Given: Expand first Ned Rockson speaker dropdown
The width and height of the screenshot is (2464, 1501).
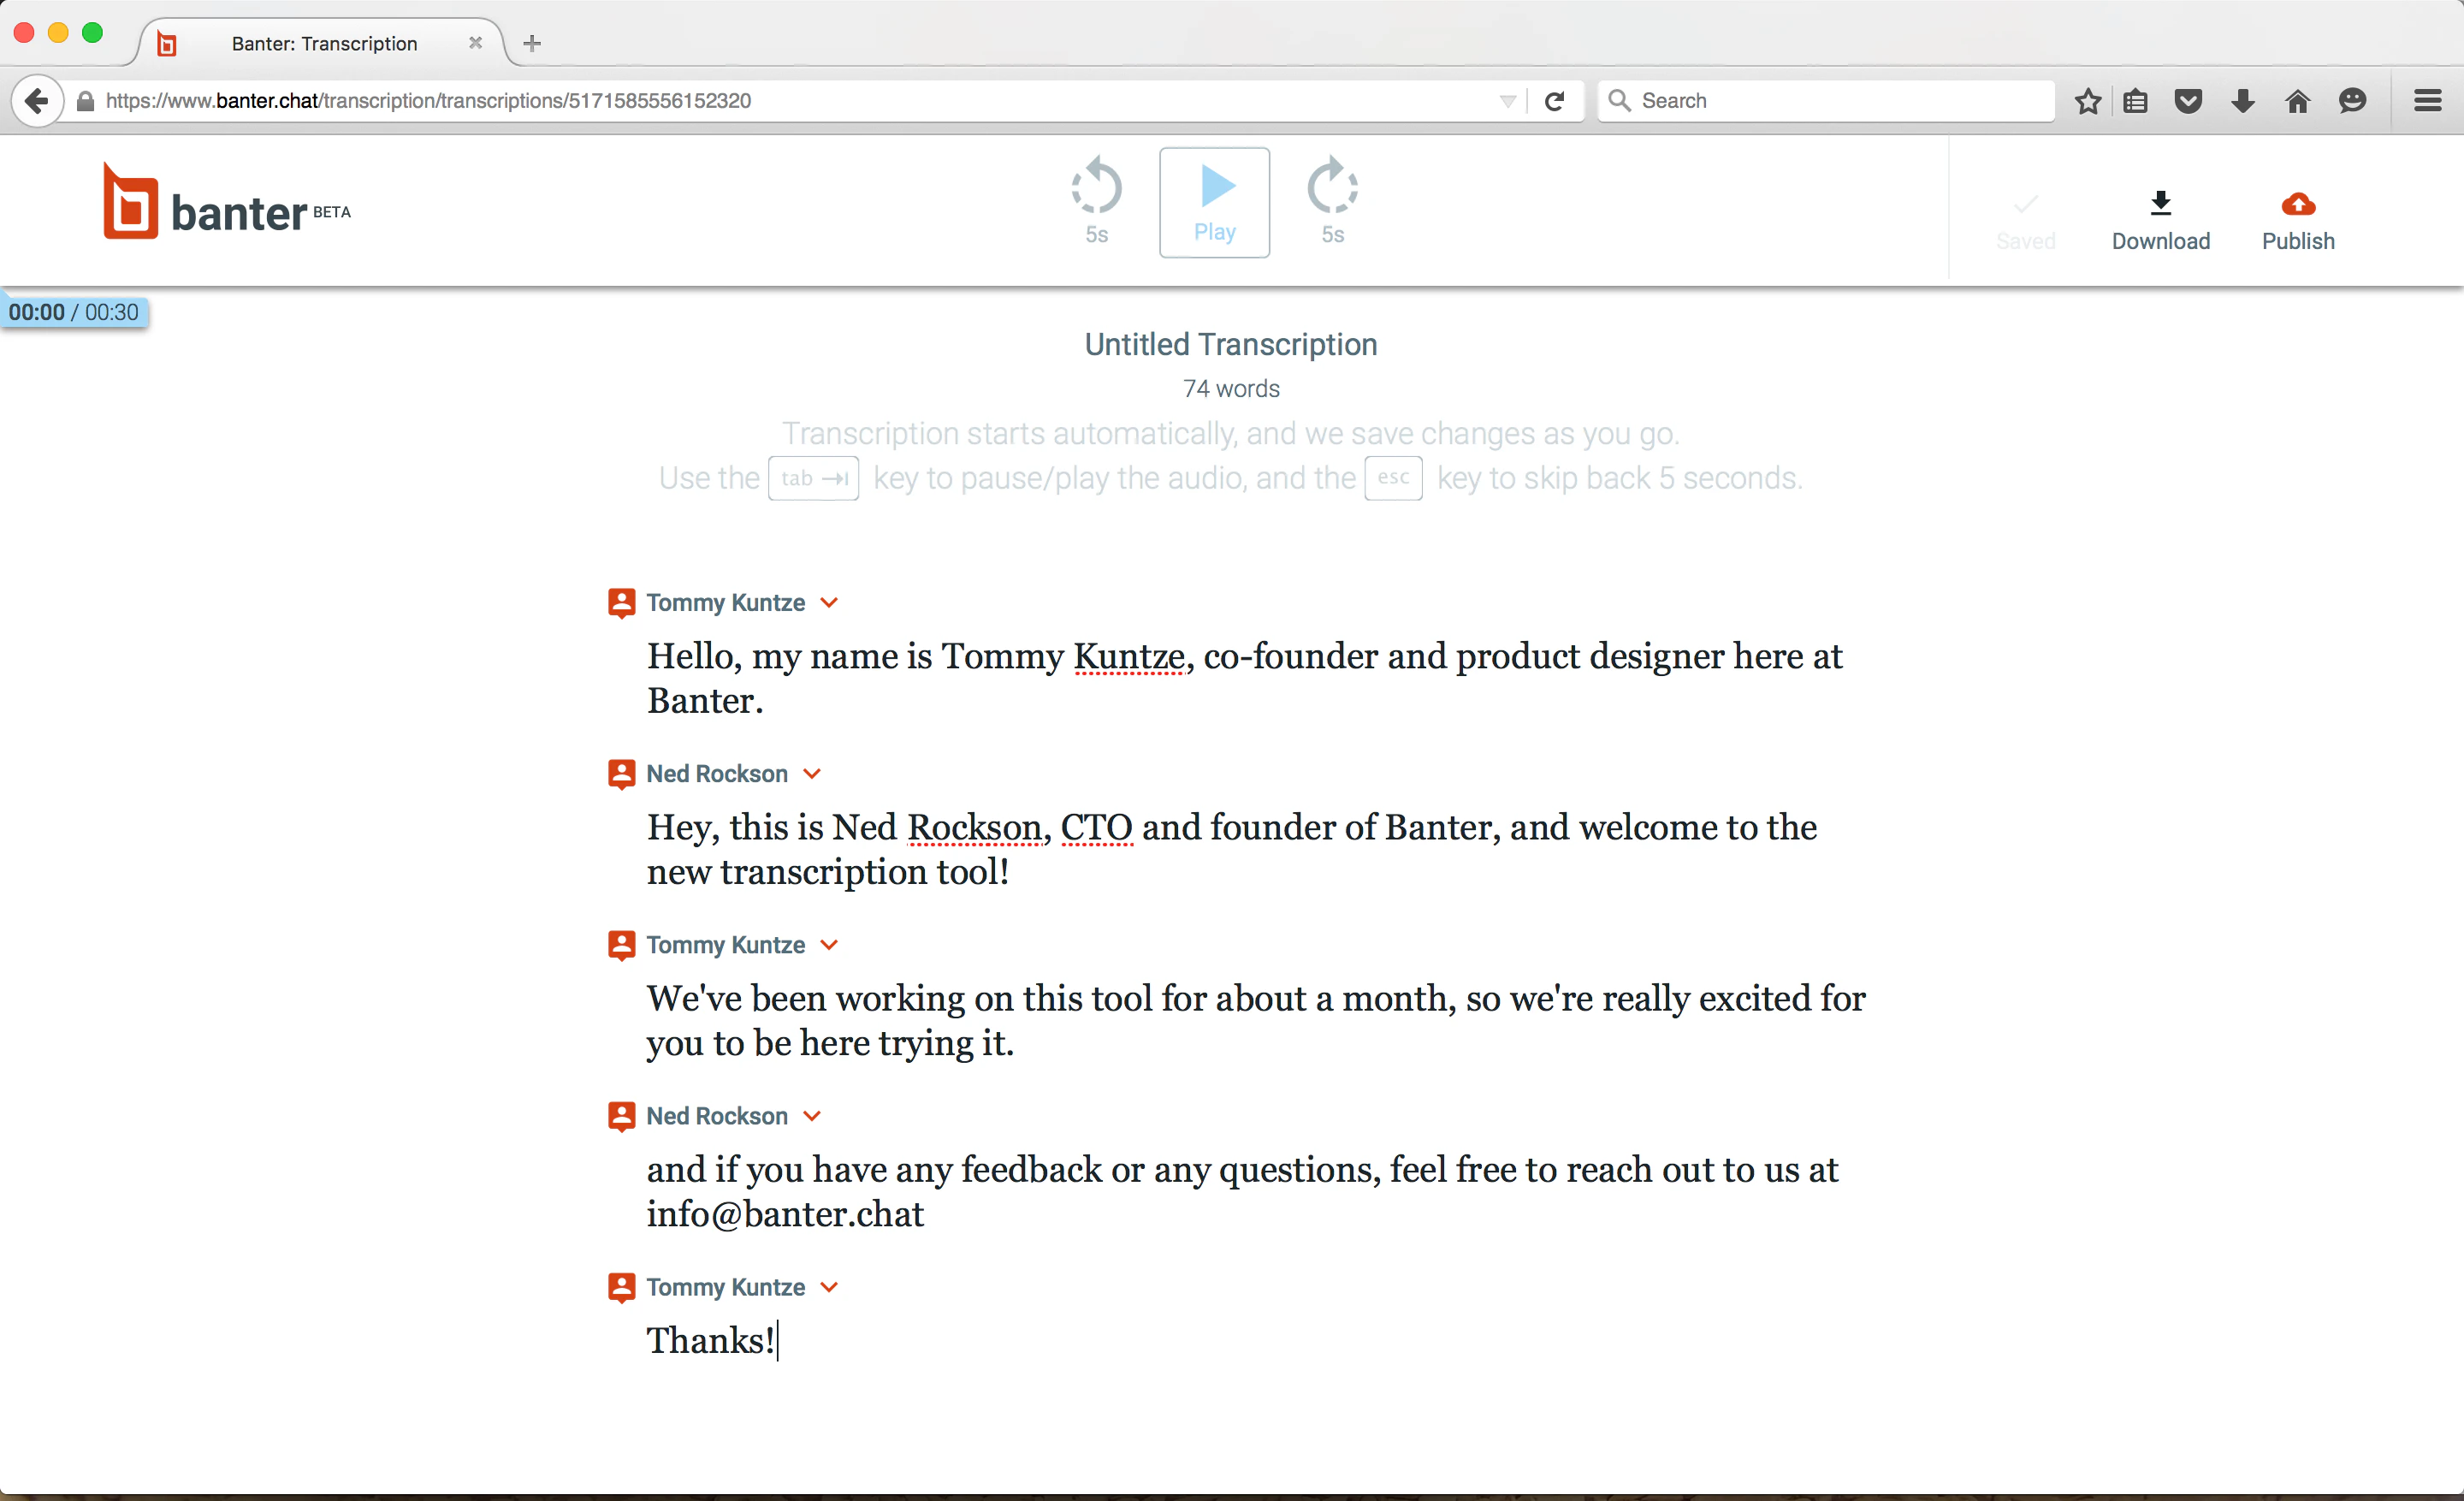Looking at the screenshot, I should pos(812,774).
